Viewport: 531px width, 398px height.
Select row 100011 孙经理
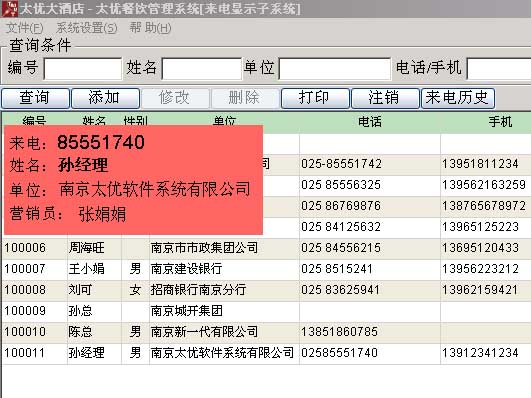267,353
